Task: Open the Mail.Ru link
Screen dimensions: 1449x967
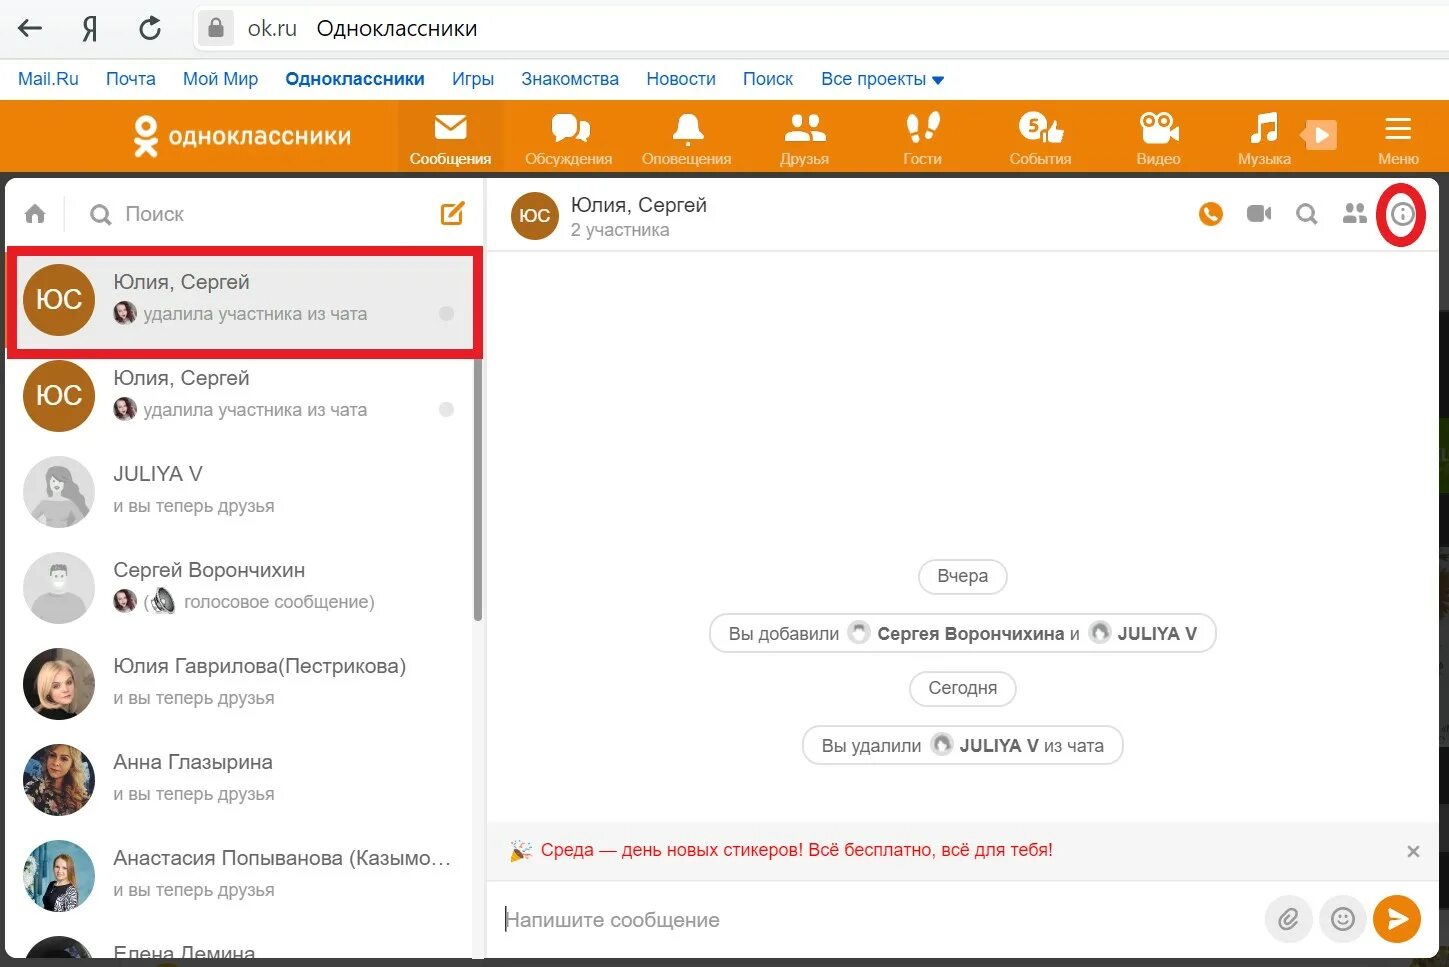Action: 48,79
